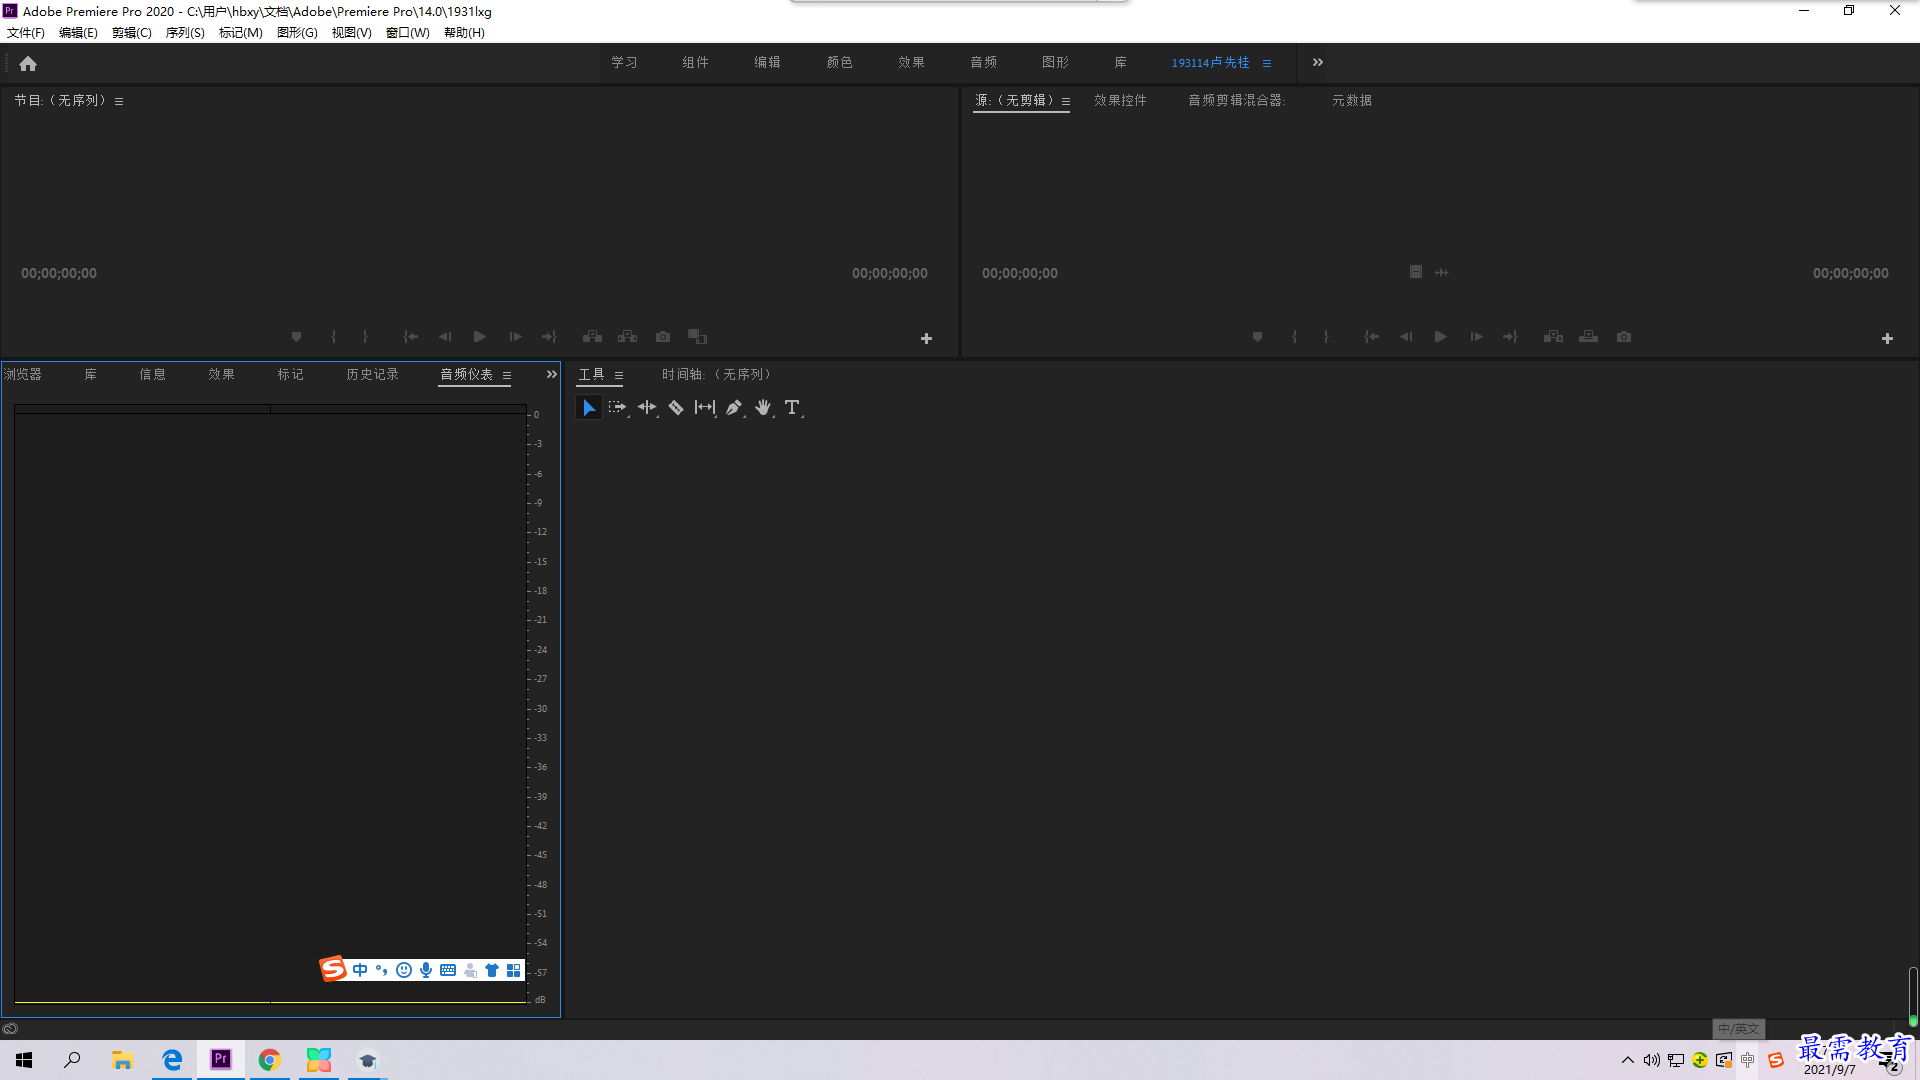Click Extract button in Program monitor
Screen dimensions: 1920x1080
point(628,337)
